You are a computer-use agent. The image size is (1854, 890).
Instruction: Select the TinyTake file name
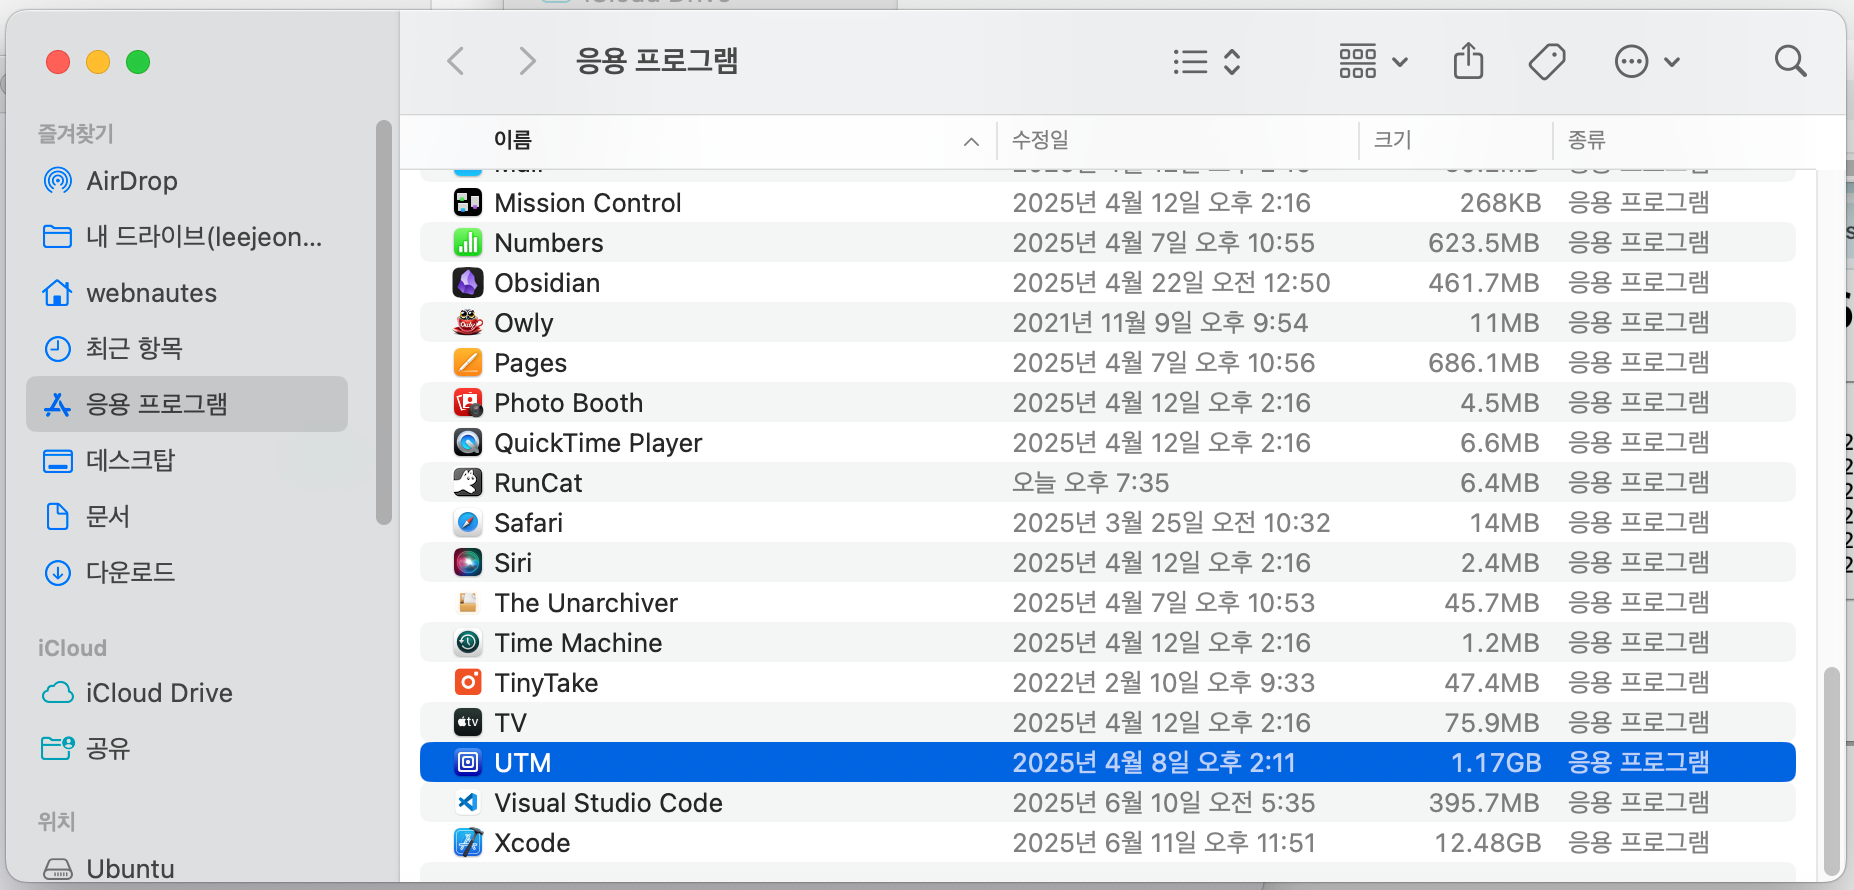(546, 683)
